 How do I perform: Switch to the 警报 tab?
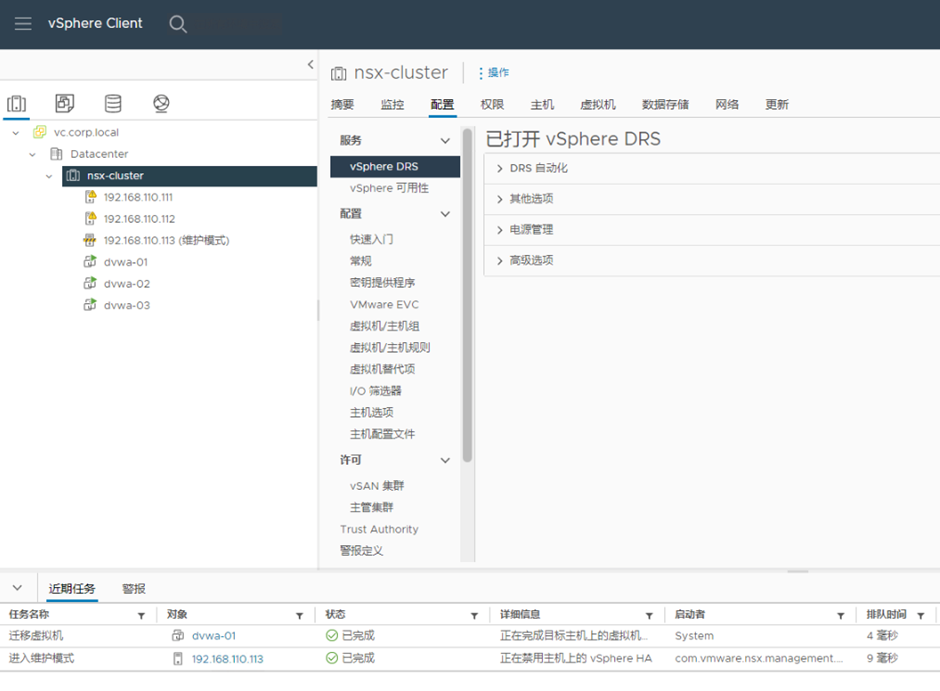(x=134, y=589)
